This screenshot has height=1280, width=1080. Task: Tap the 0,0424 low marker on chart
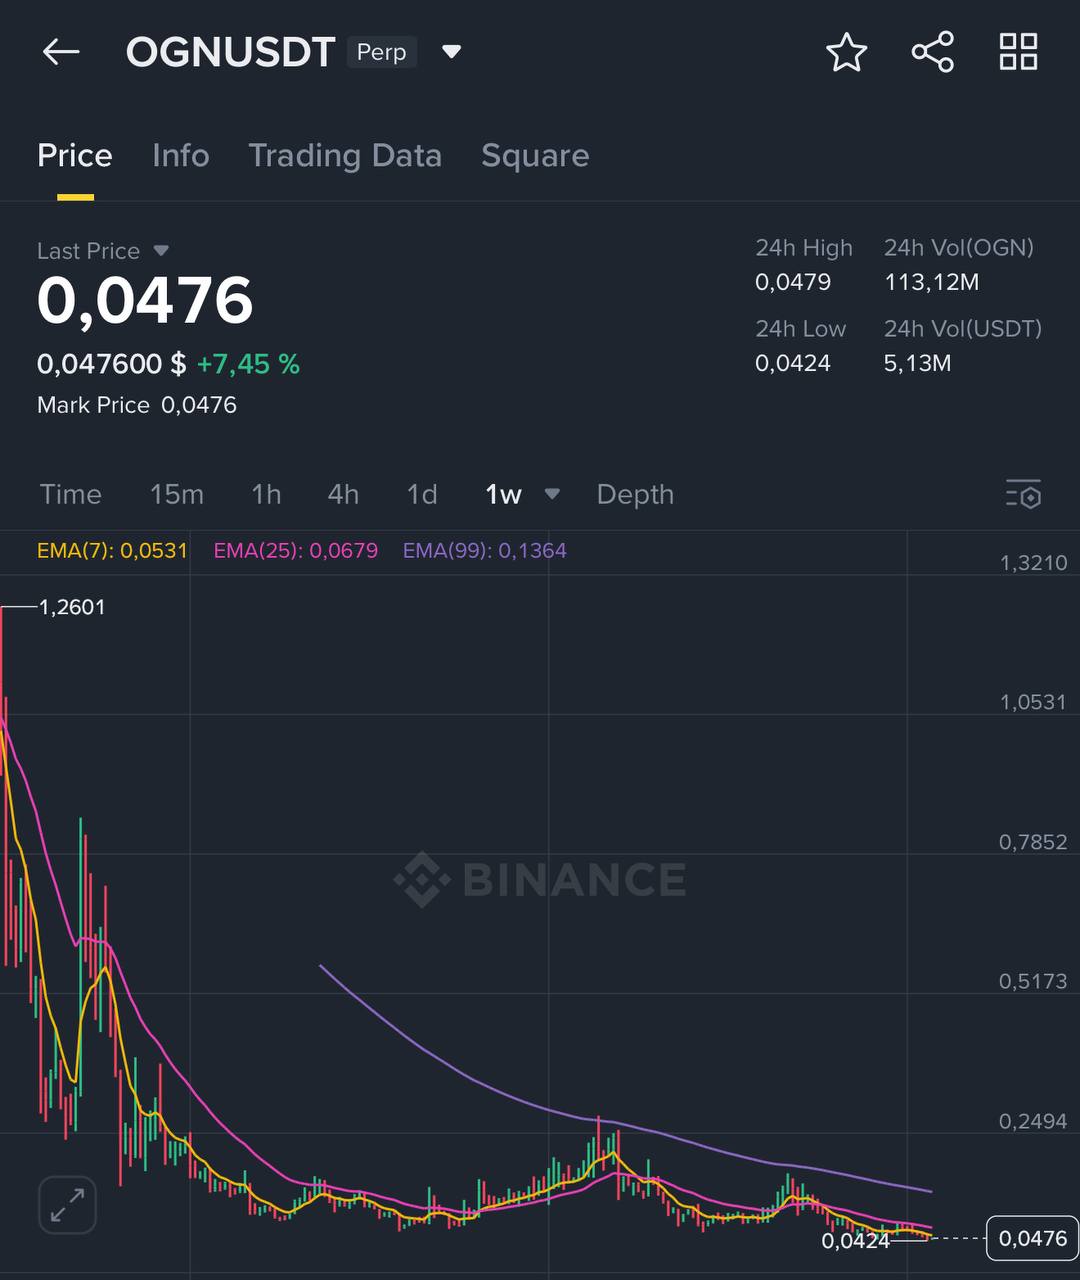pyautogui.click(x=855, y=1241)
